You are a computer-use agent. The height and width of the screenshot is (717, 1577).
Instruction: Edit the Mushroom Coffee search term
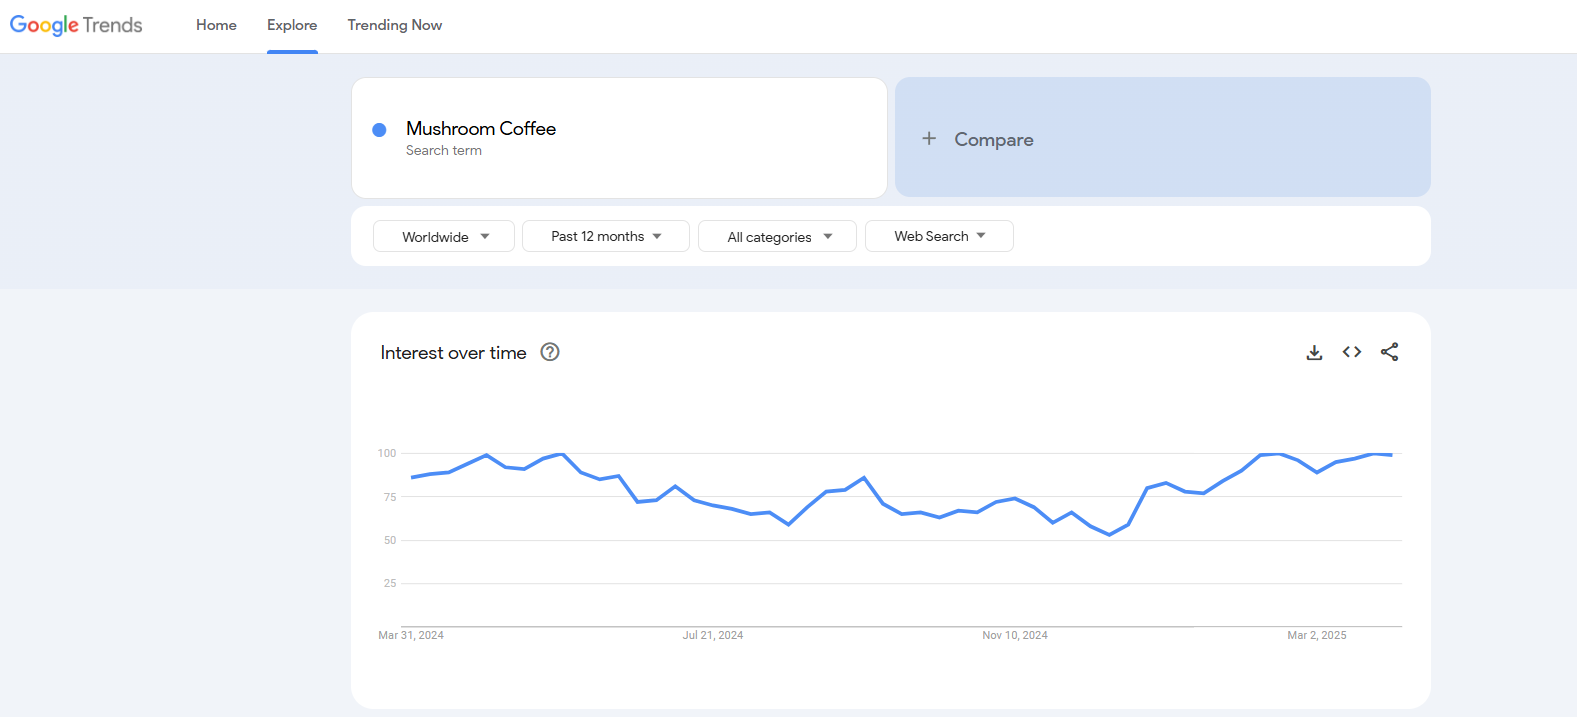(481, 128)
